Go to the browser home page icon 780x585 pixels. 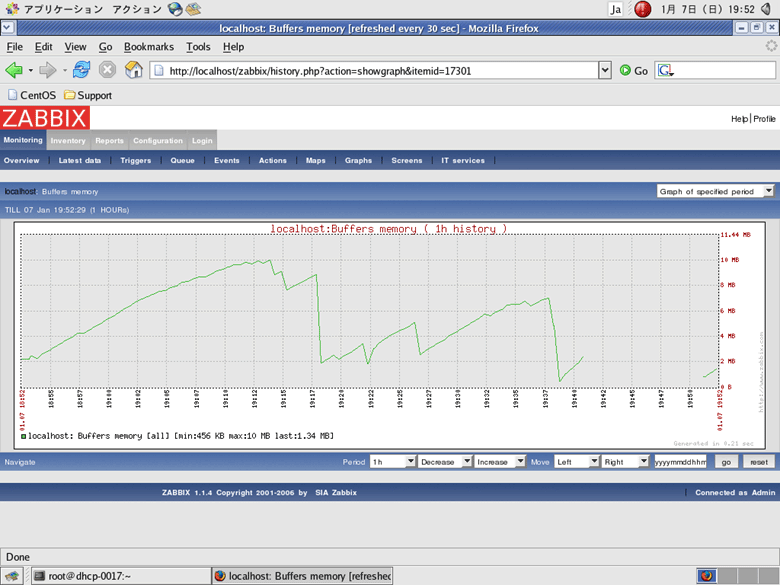[x=133, y=70]
